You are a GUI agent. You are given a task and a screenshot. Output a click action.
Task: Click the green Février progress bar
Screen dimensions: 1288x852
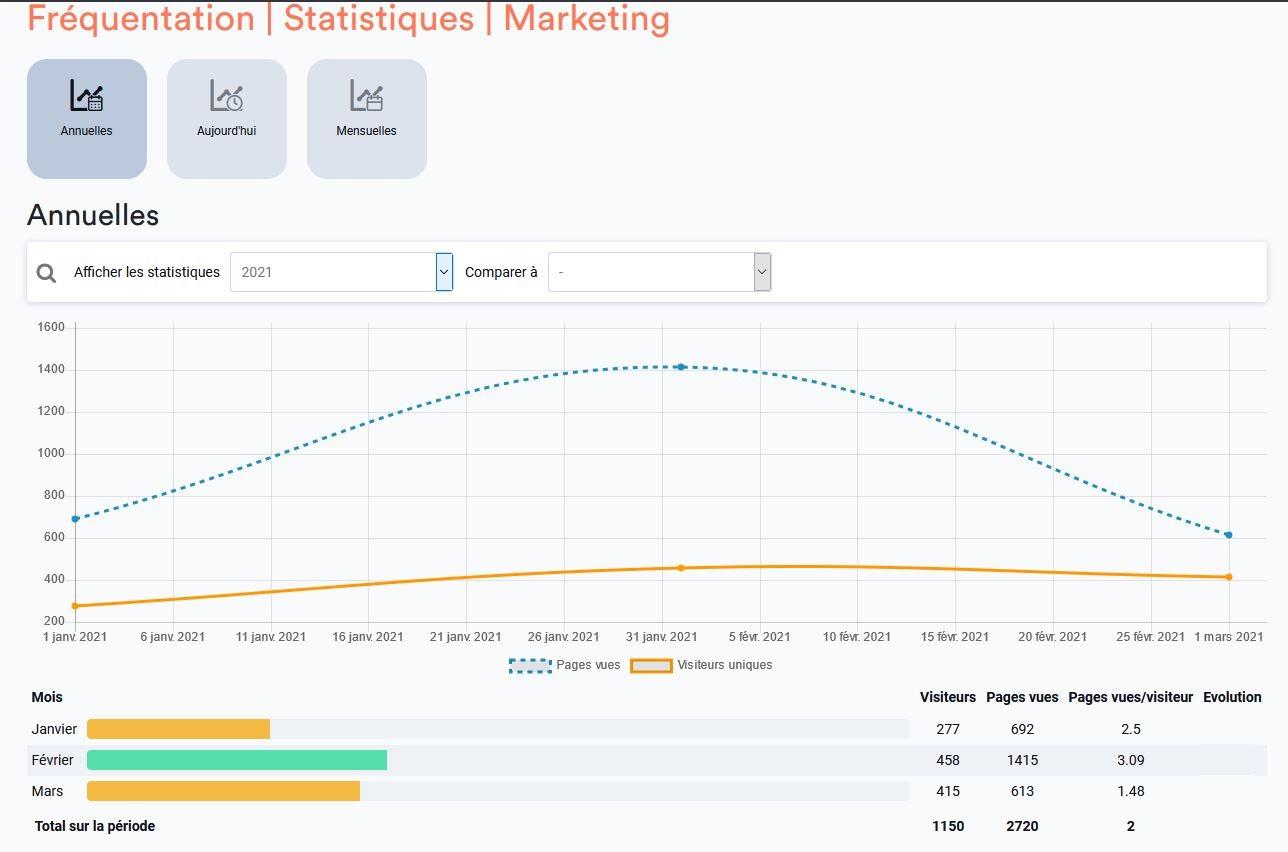click(237, 760)
